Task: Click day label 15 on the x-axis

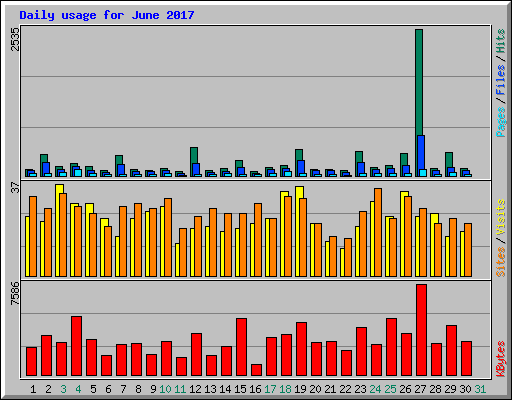Action: [240, 389]
